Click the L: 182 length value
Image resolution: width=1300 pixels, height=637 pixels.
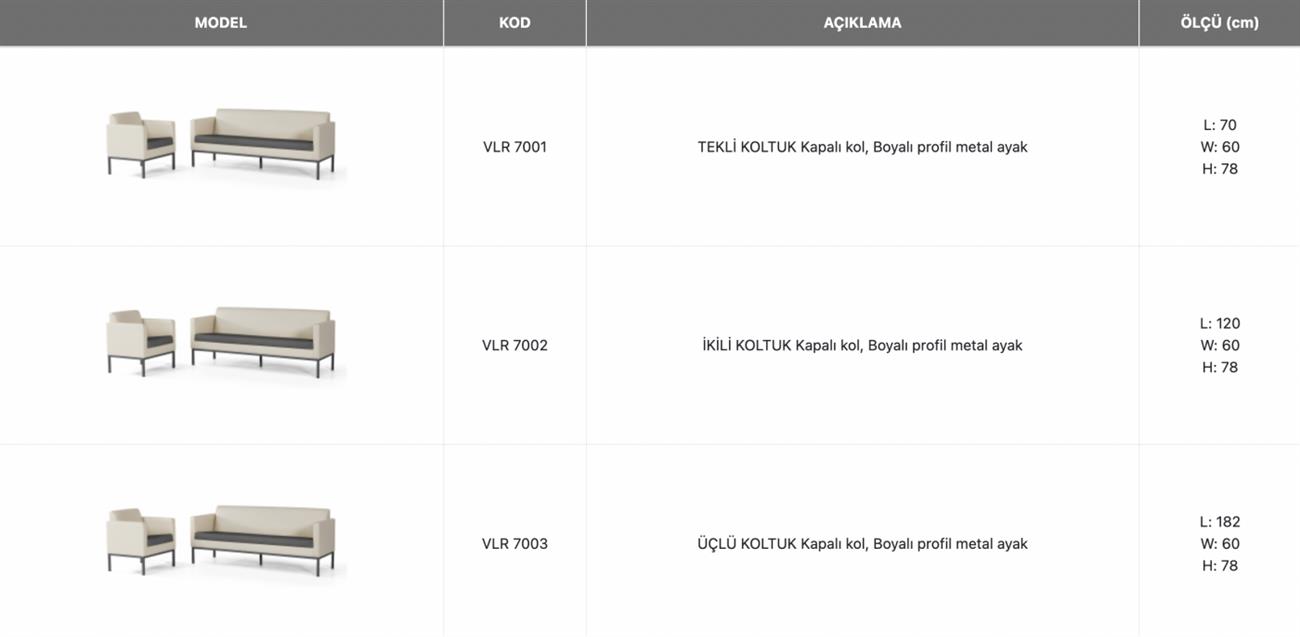1220,522
